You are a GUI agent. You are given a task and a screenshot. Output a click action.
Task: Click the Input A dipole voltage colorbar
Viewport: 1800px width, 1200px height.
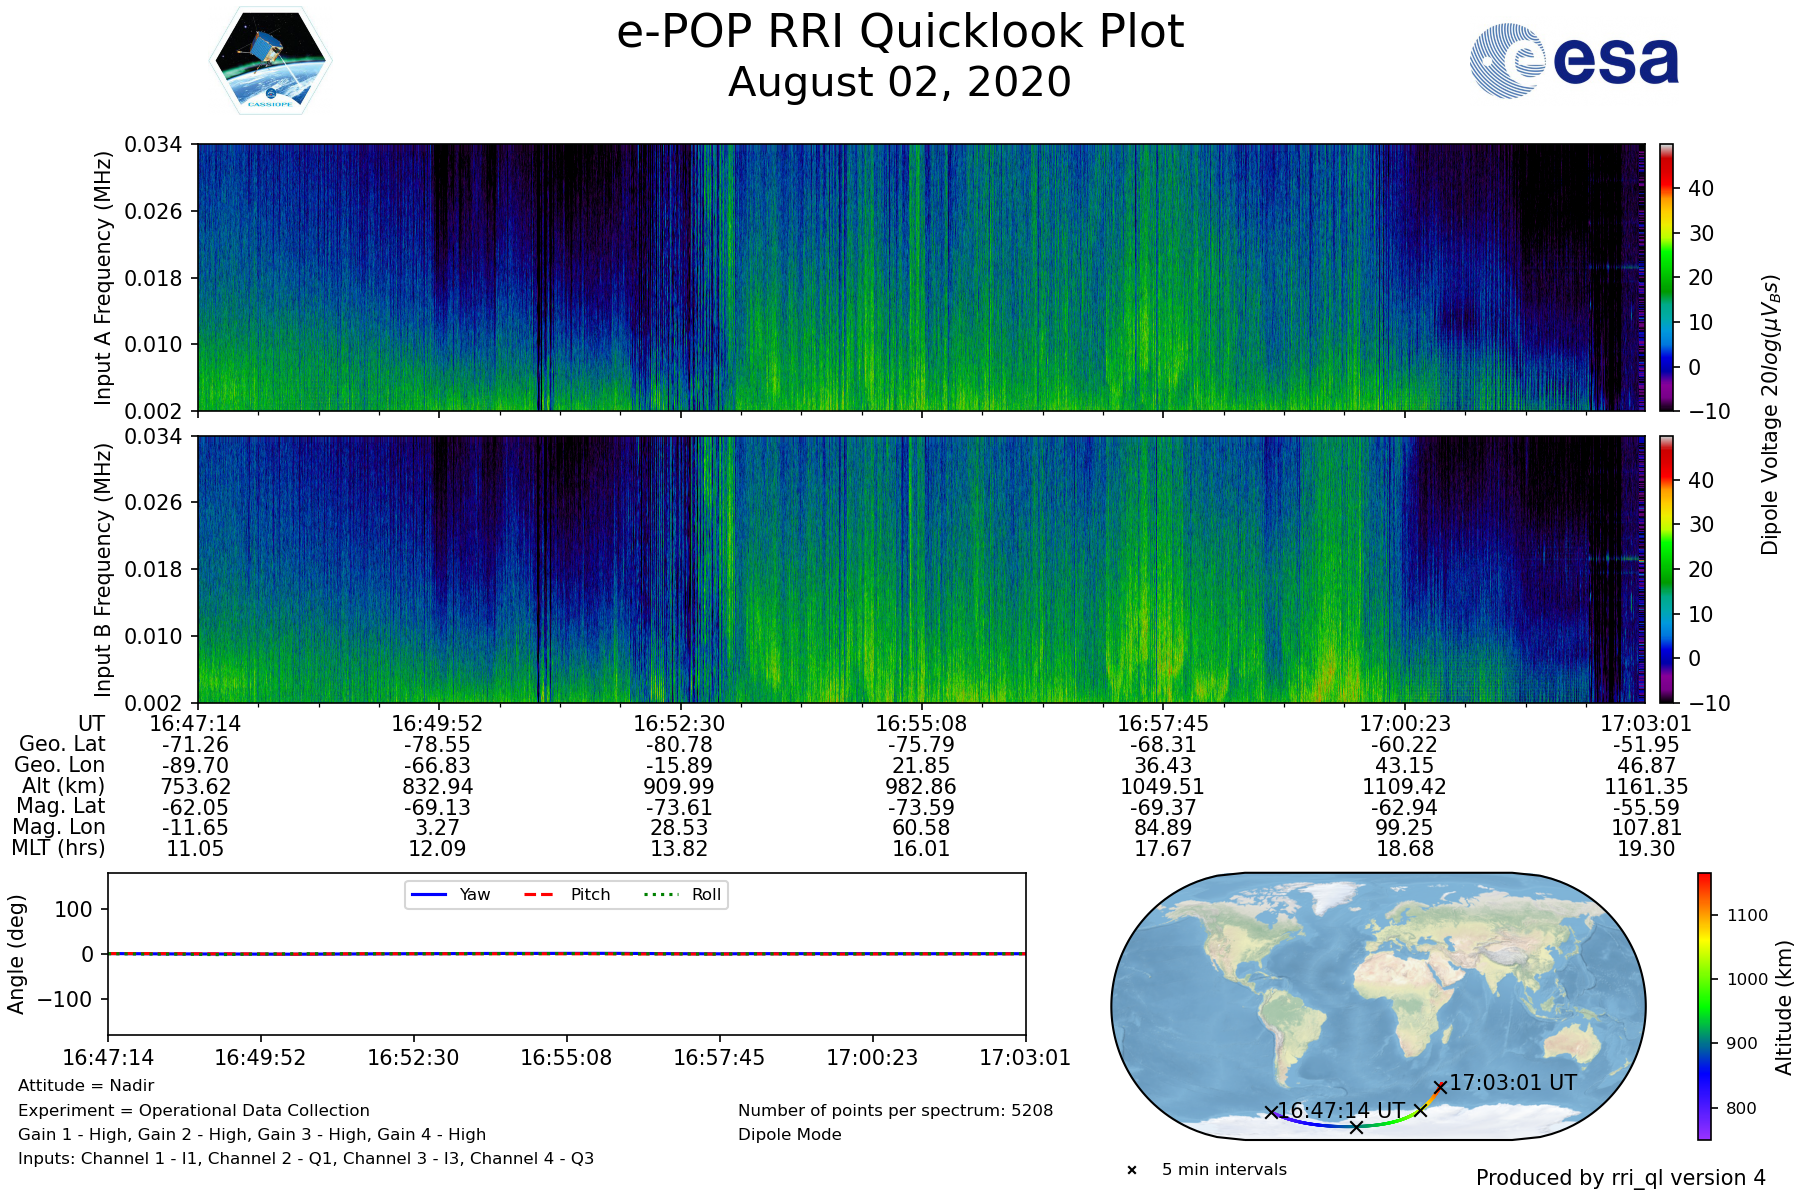coord(1667,277)
